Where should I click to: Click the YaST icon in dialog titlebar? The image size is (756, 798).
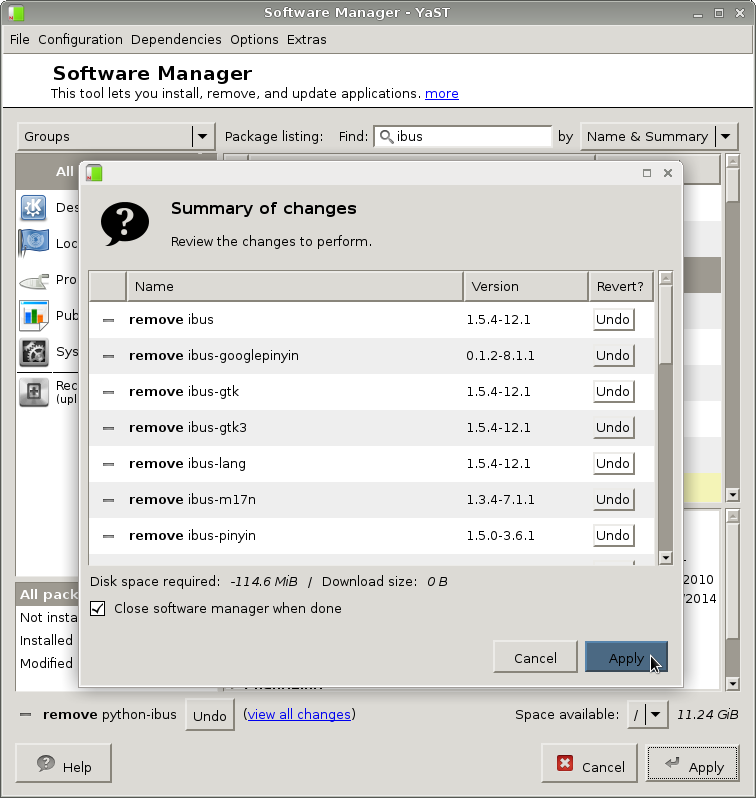click(94, 173)
